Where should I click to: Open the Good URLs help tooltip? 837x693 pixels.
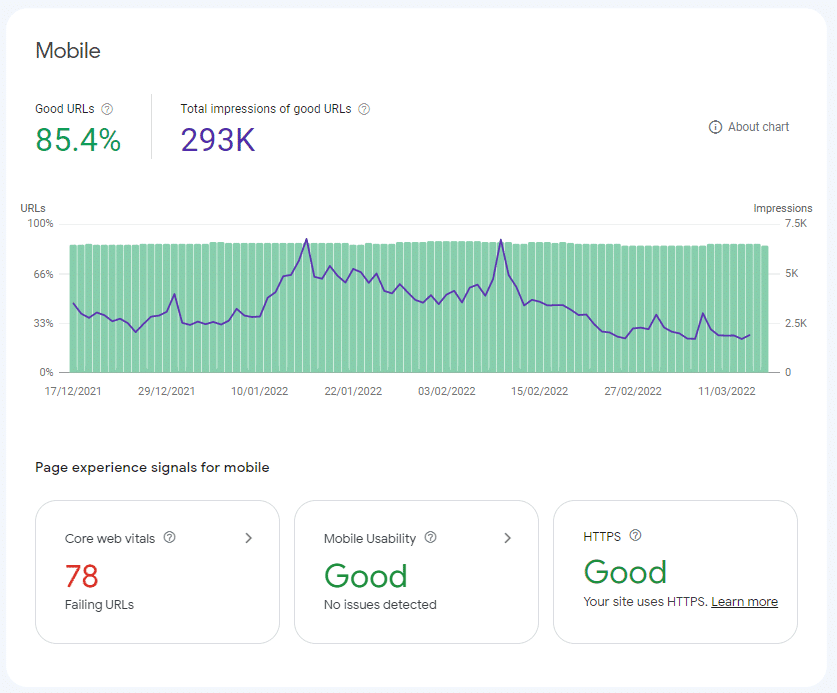[106, 108]
